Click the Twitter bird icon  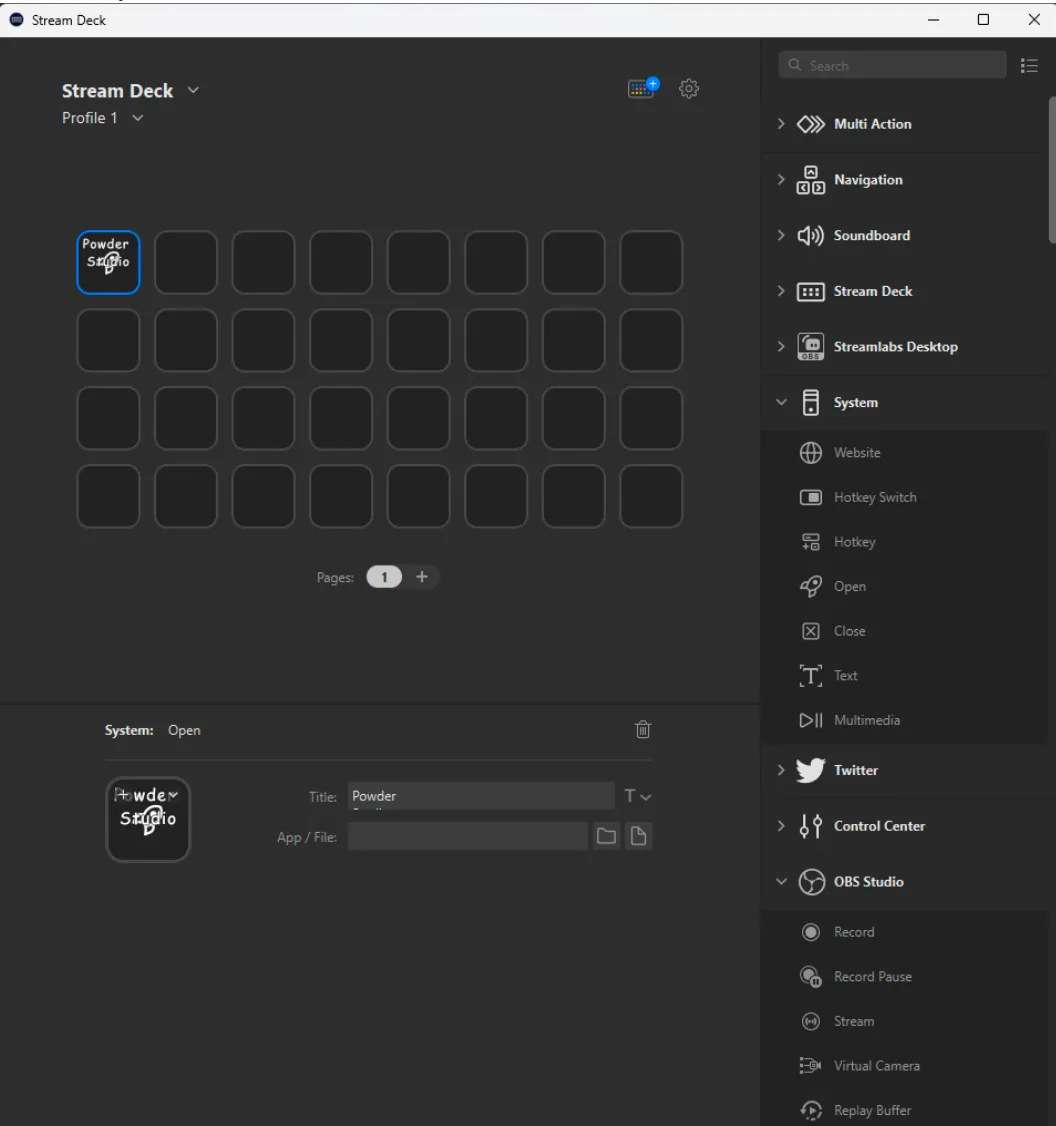tap(810, 771)
